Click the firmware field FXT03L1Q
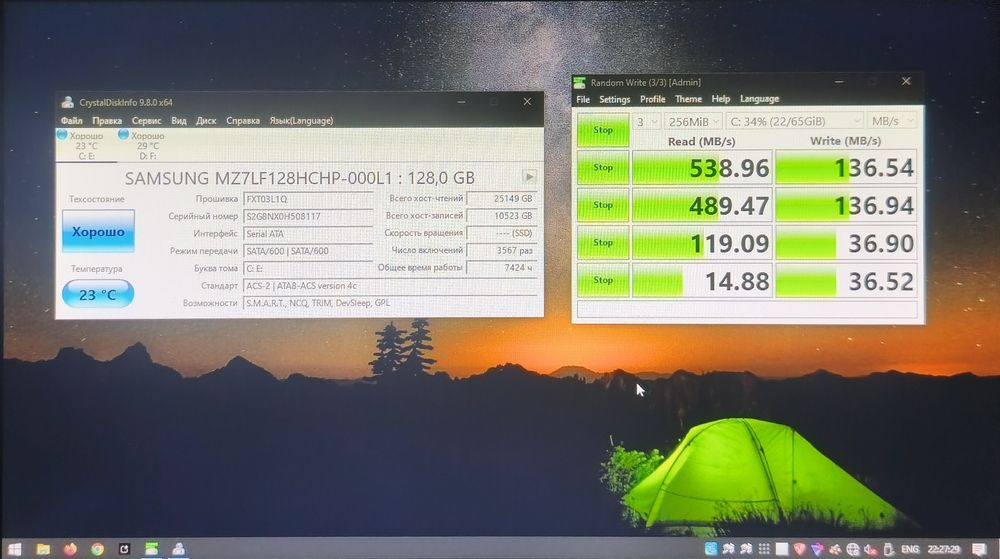This screenshot has width=1000, height=559. pos(308,199)
